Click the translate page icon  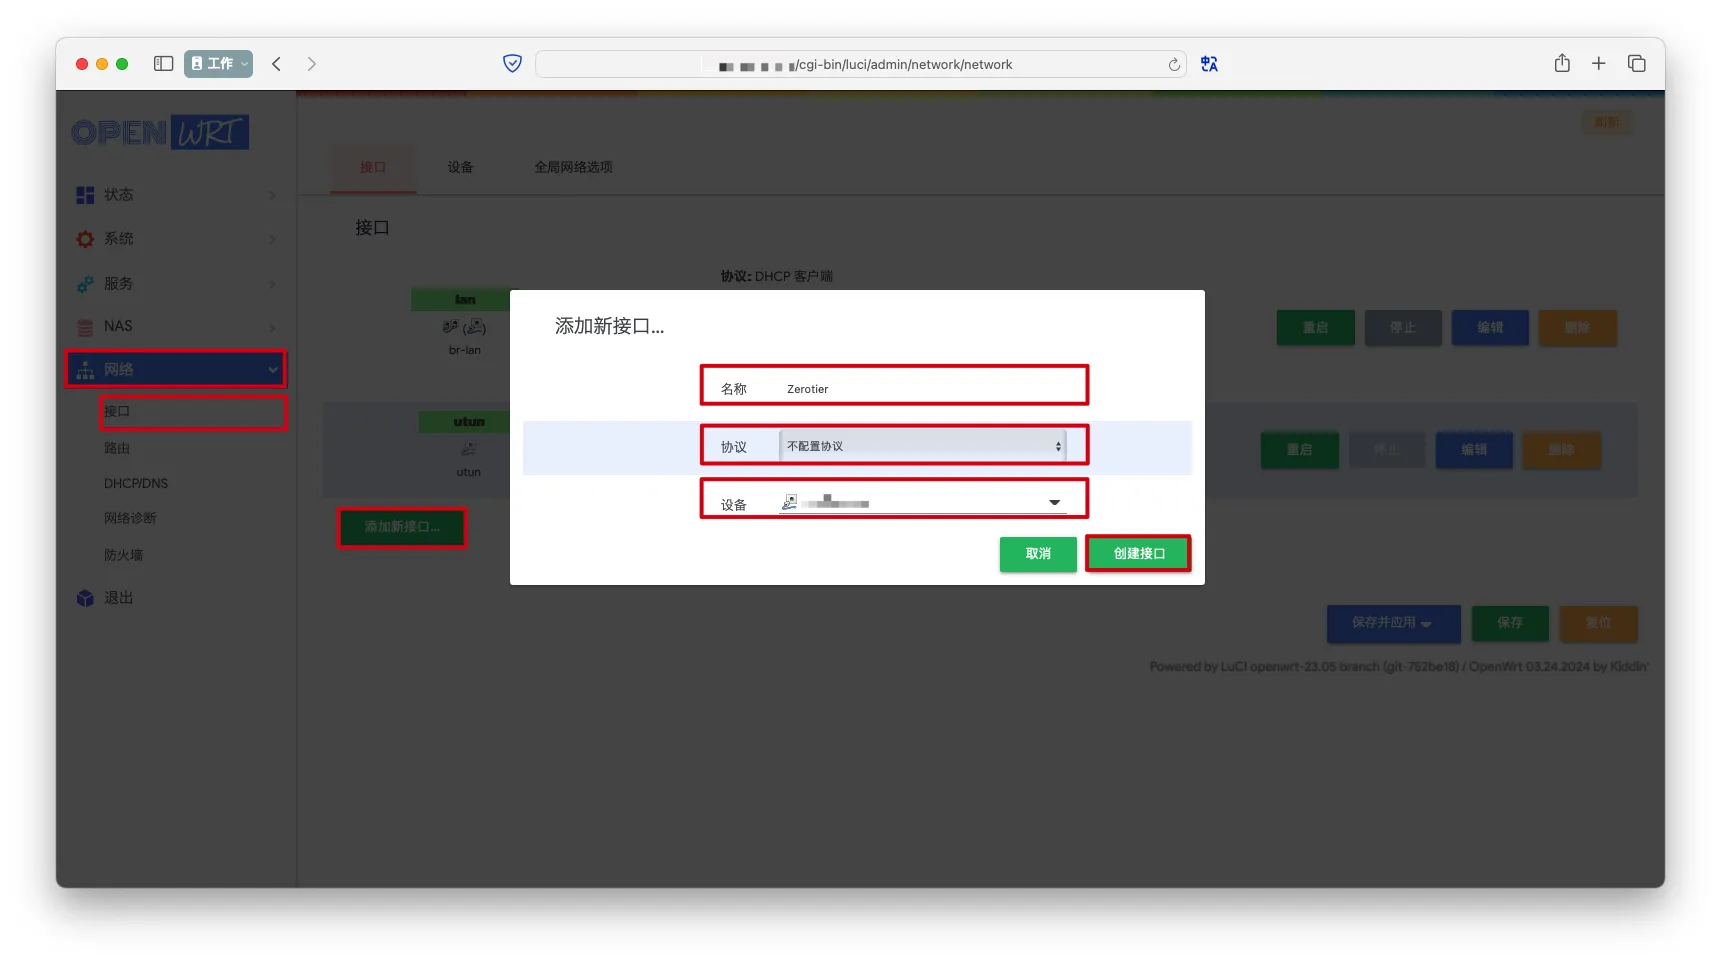[1209, 64]
